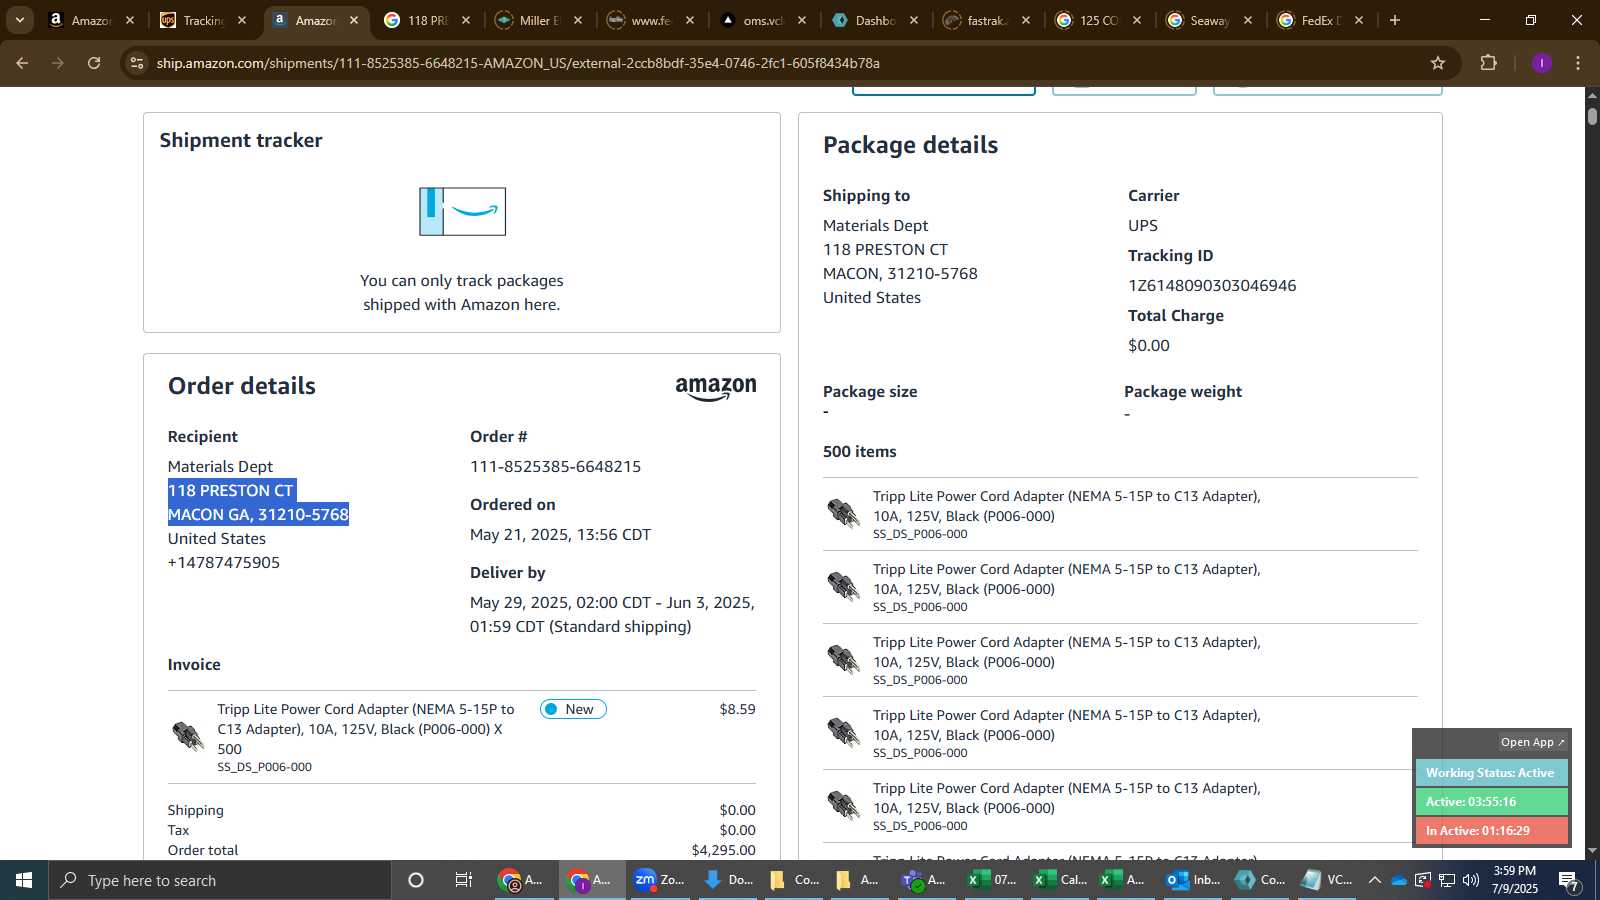Image resolution: width=1600 pixels, height=900 pixels.
Task: Switch to the UPS Tracking tab
Action: 203,20
